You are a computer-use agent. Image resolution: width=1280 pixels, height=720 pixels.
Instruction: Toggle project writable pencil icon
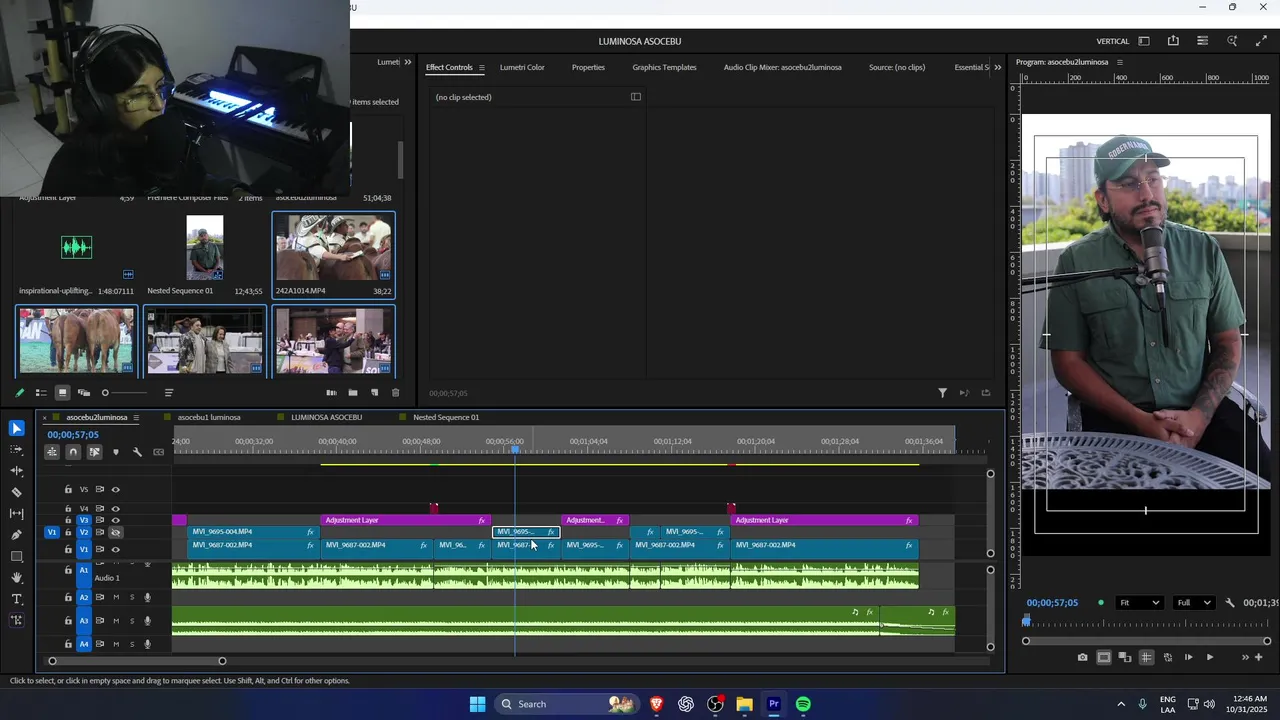pos(19,393)
